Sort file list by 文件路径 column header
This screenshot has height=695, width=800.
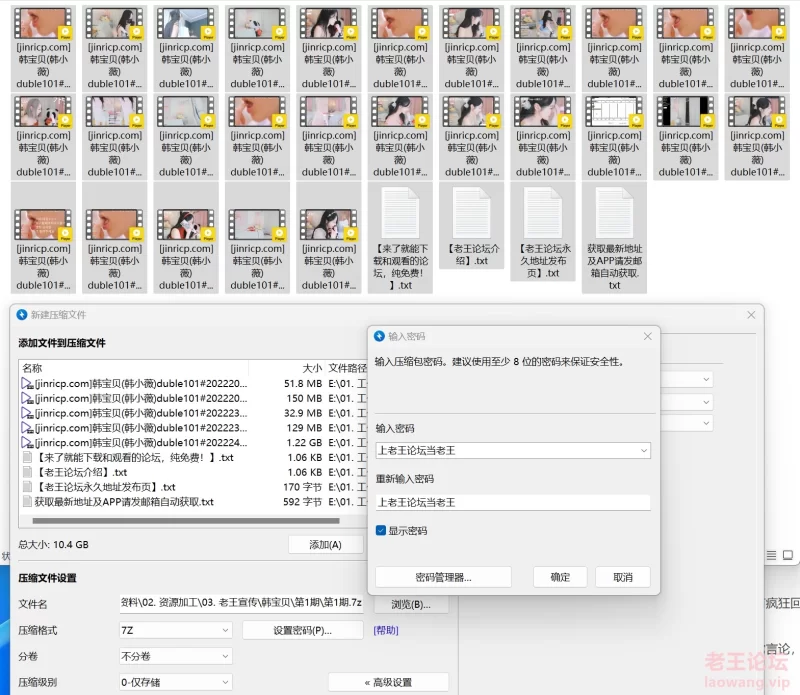pyautogui.click(x=347, y=368)
